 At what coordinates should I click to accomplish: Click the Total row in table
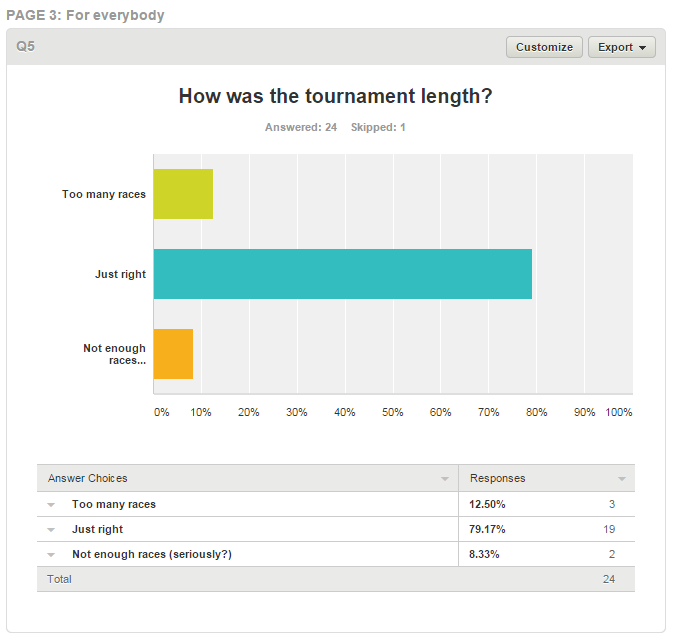(60, 579)
